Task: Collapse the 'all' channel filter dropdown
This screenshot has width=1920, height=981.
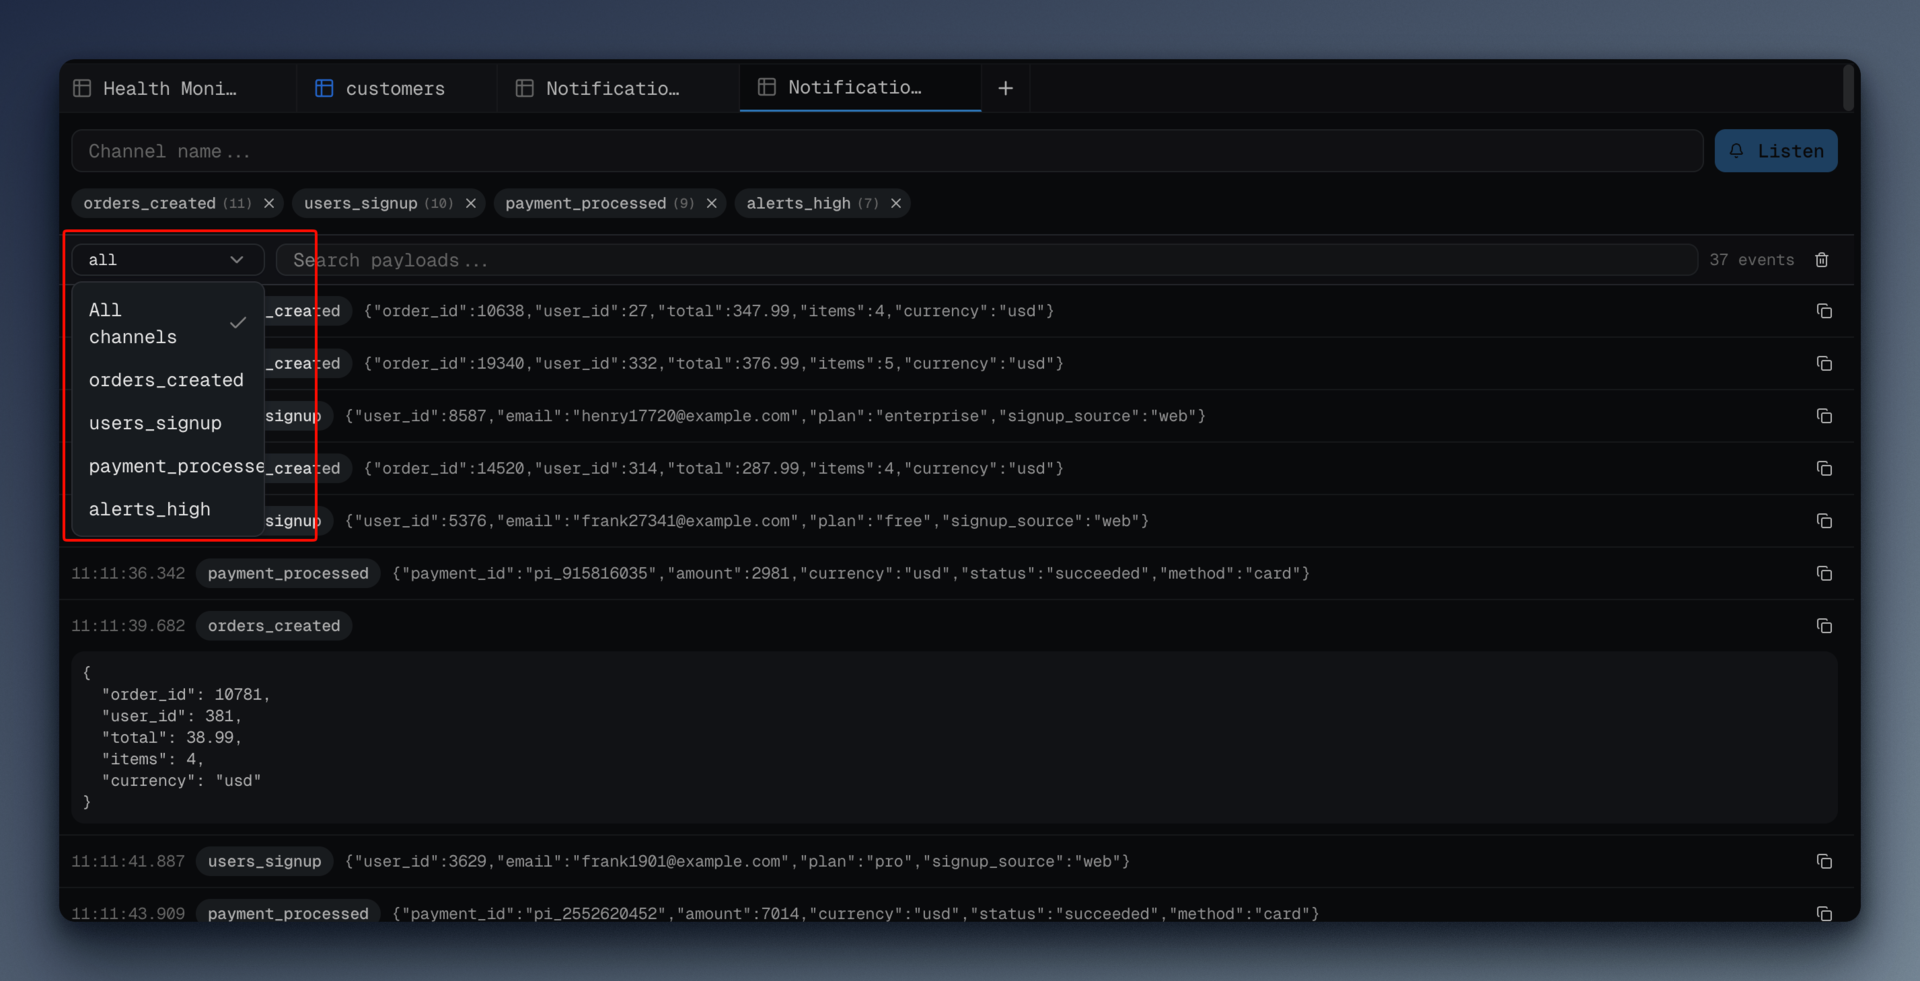Action: point(167,260)
